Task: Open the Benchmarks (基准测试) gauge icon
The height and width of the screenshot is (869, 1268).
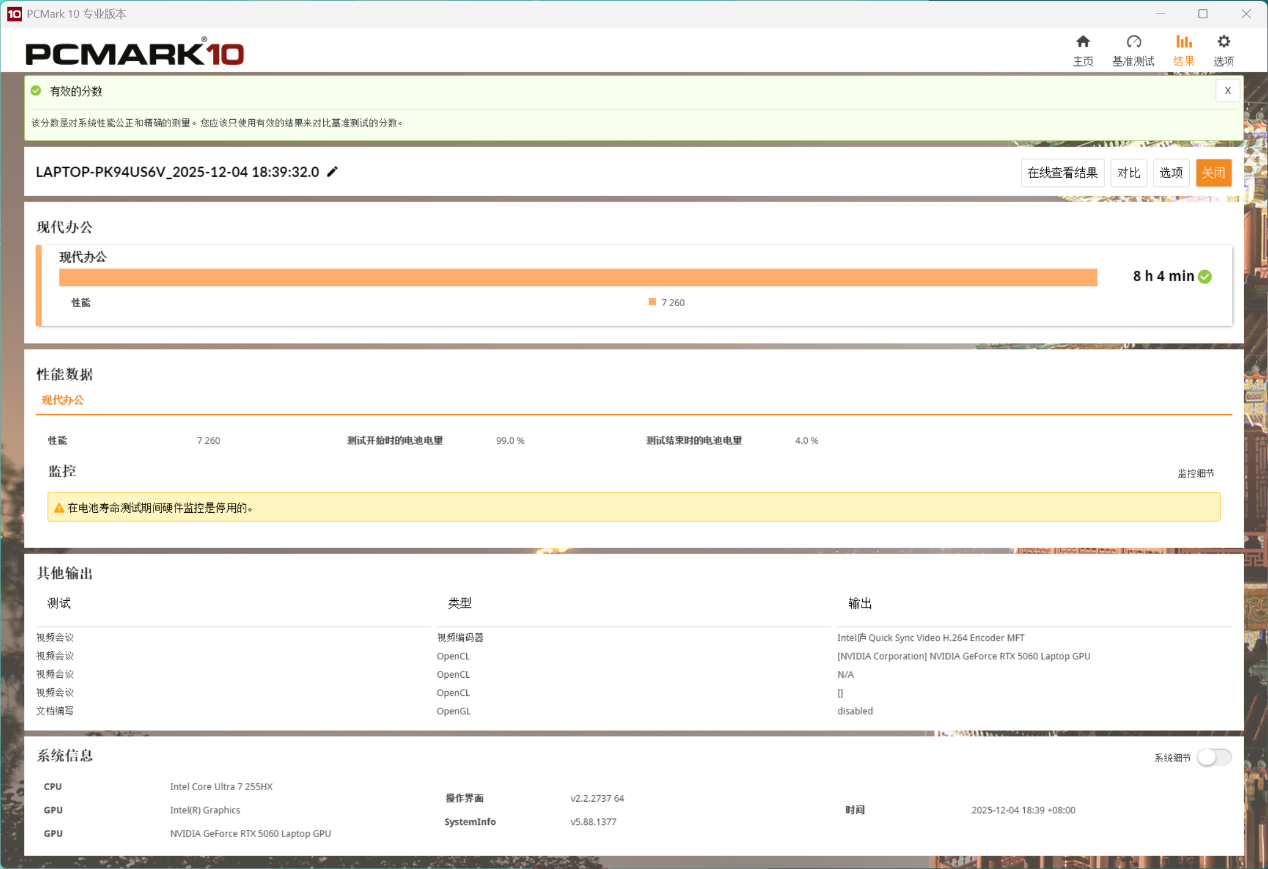Action: (x=1133, y=42)
